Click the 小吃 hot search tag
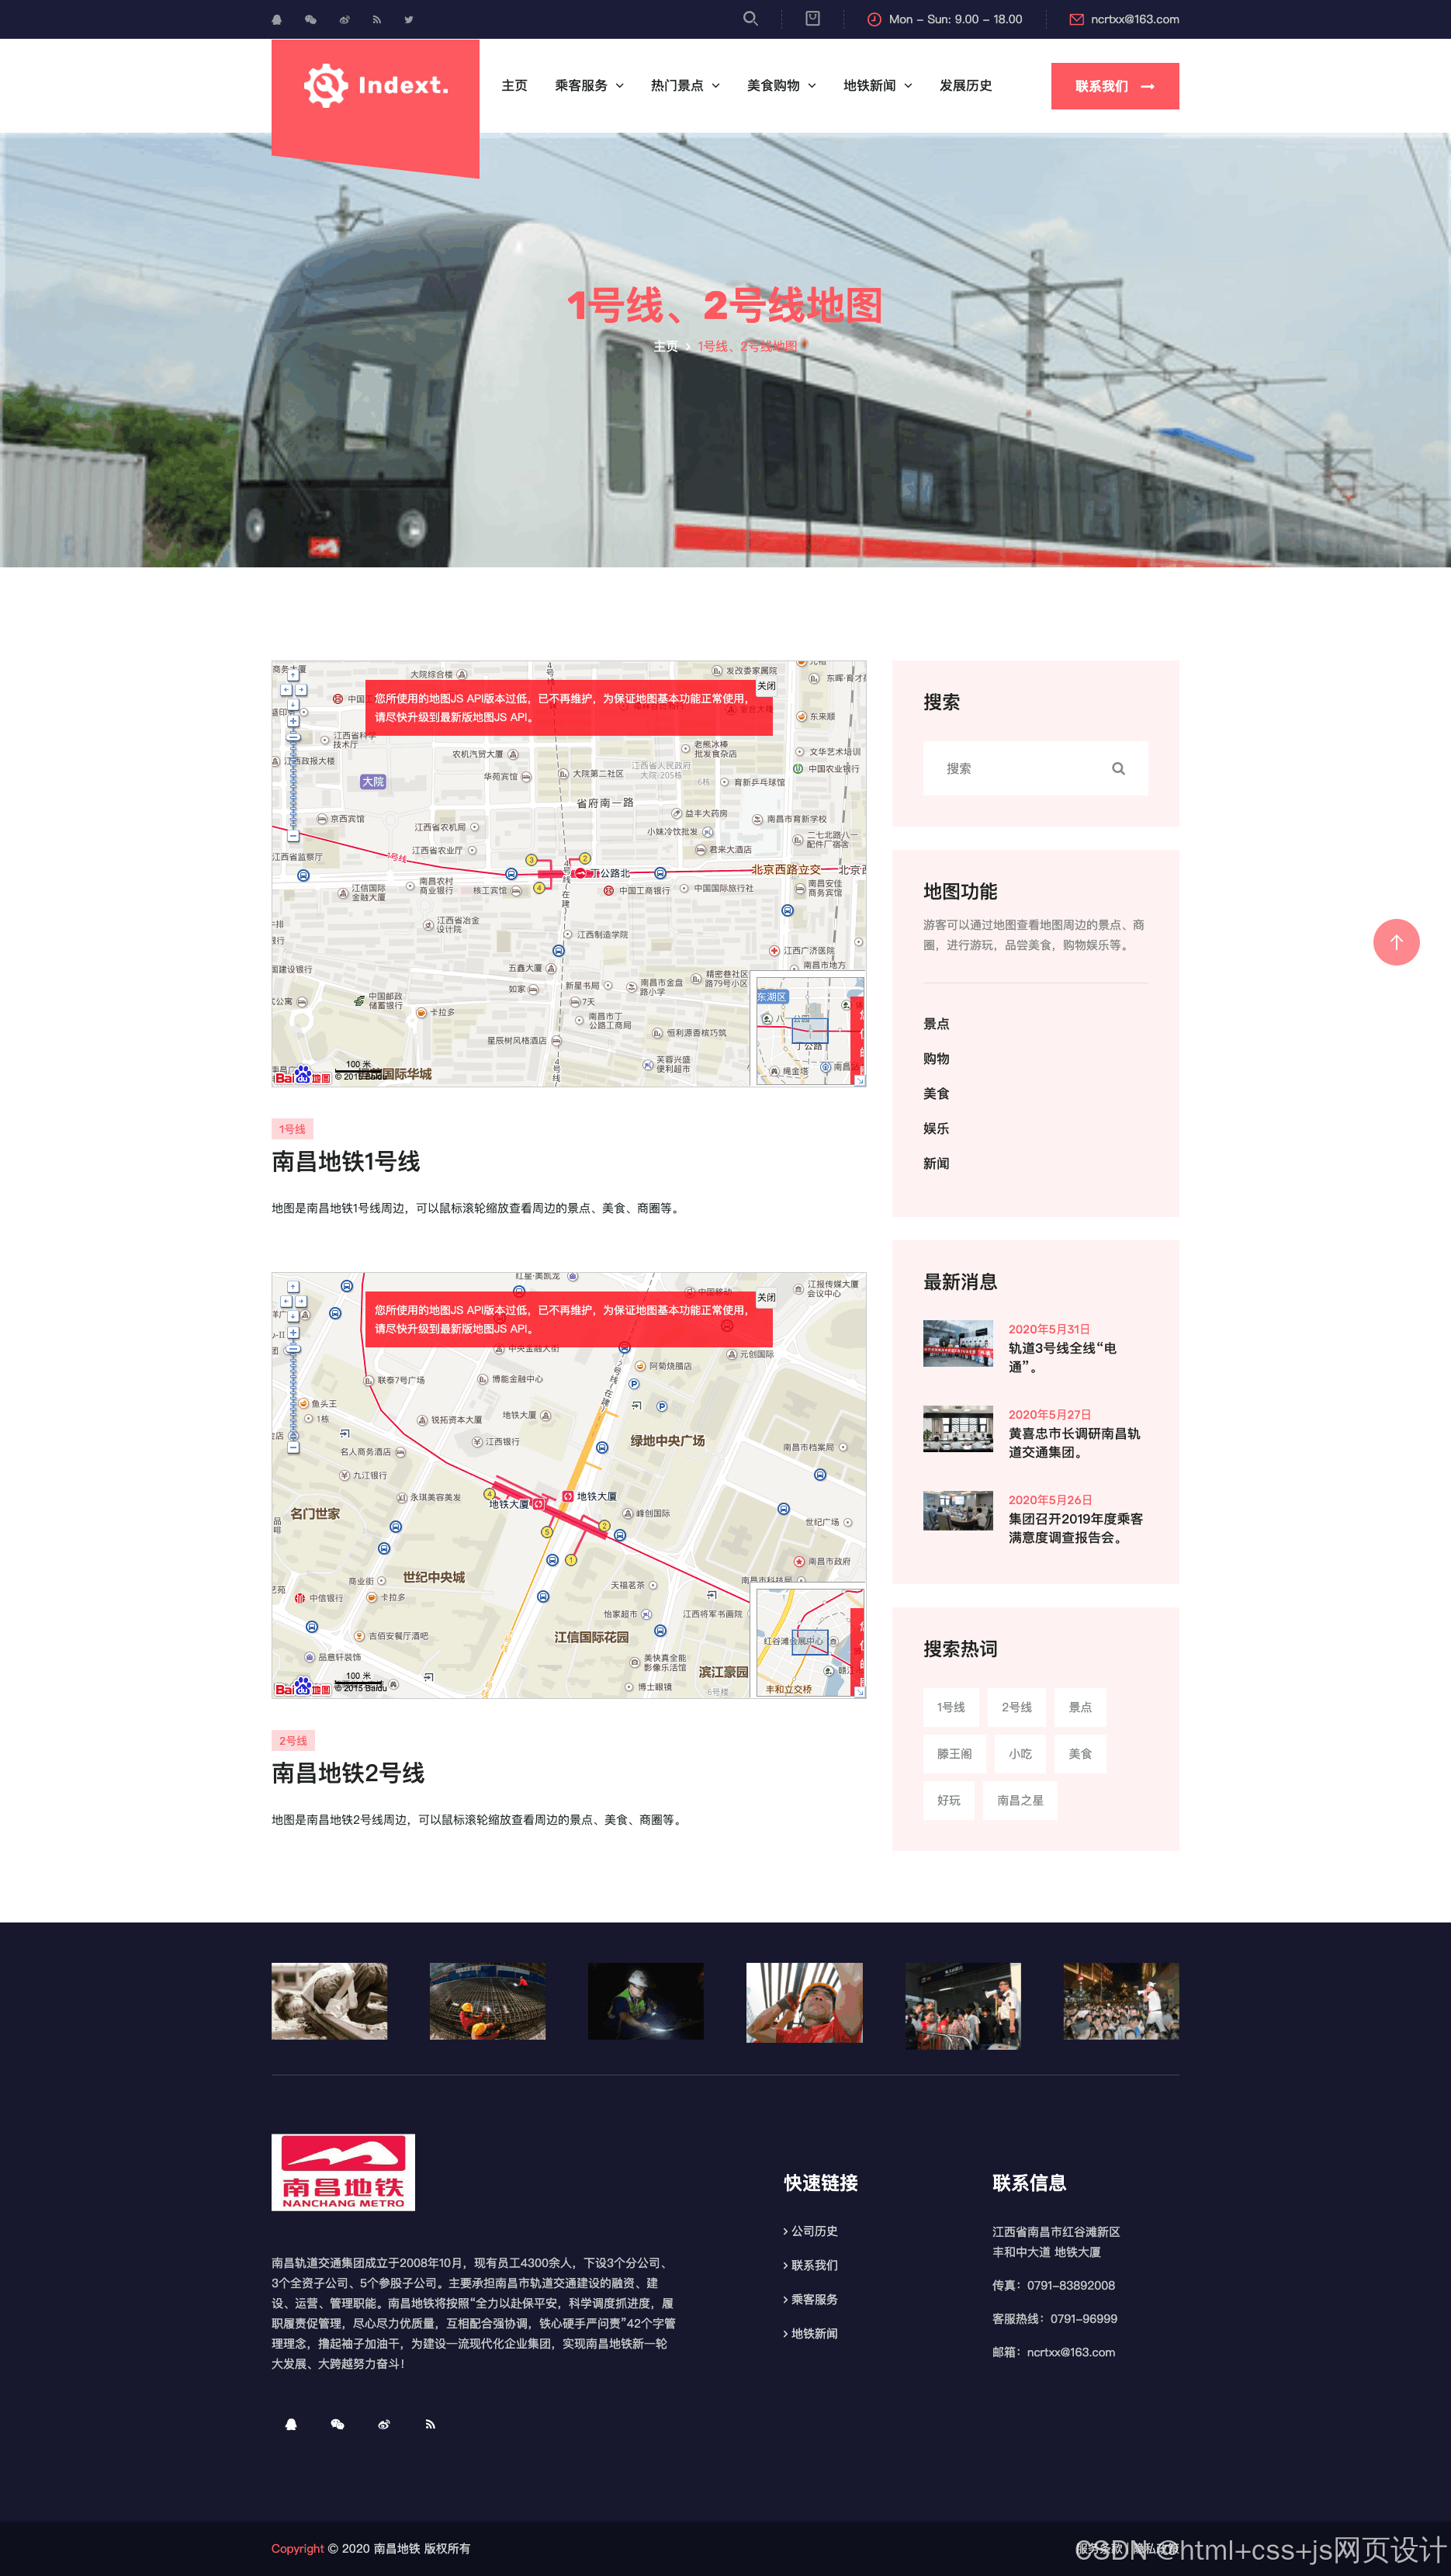The height and width of the screenshot is (2576, 1451). (1020, 1753)
